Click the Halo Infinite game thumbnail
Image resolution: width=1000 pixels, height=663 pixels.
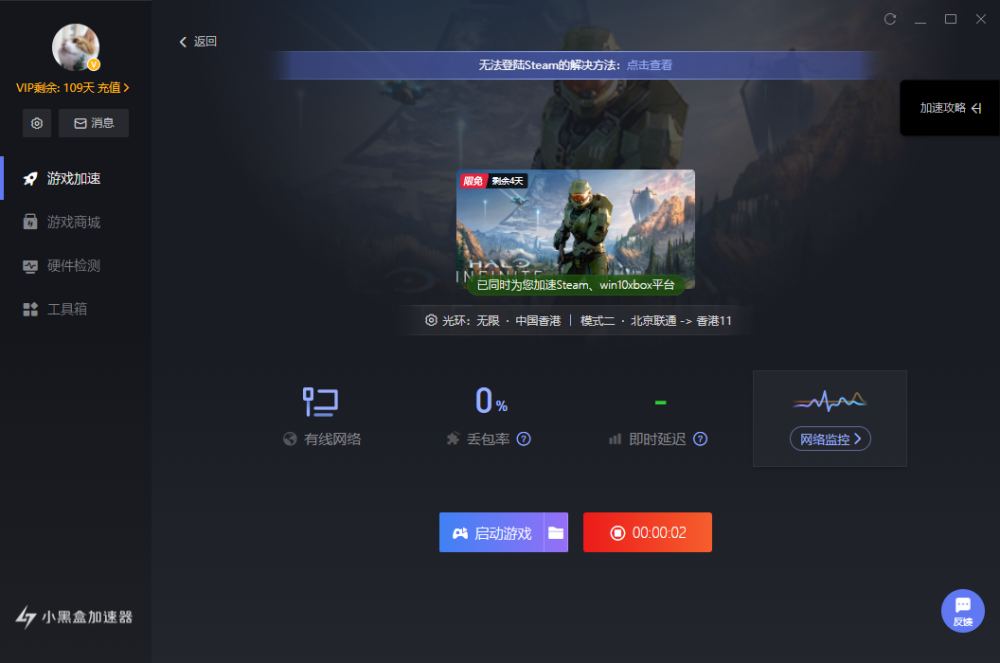(575, 230)
